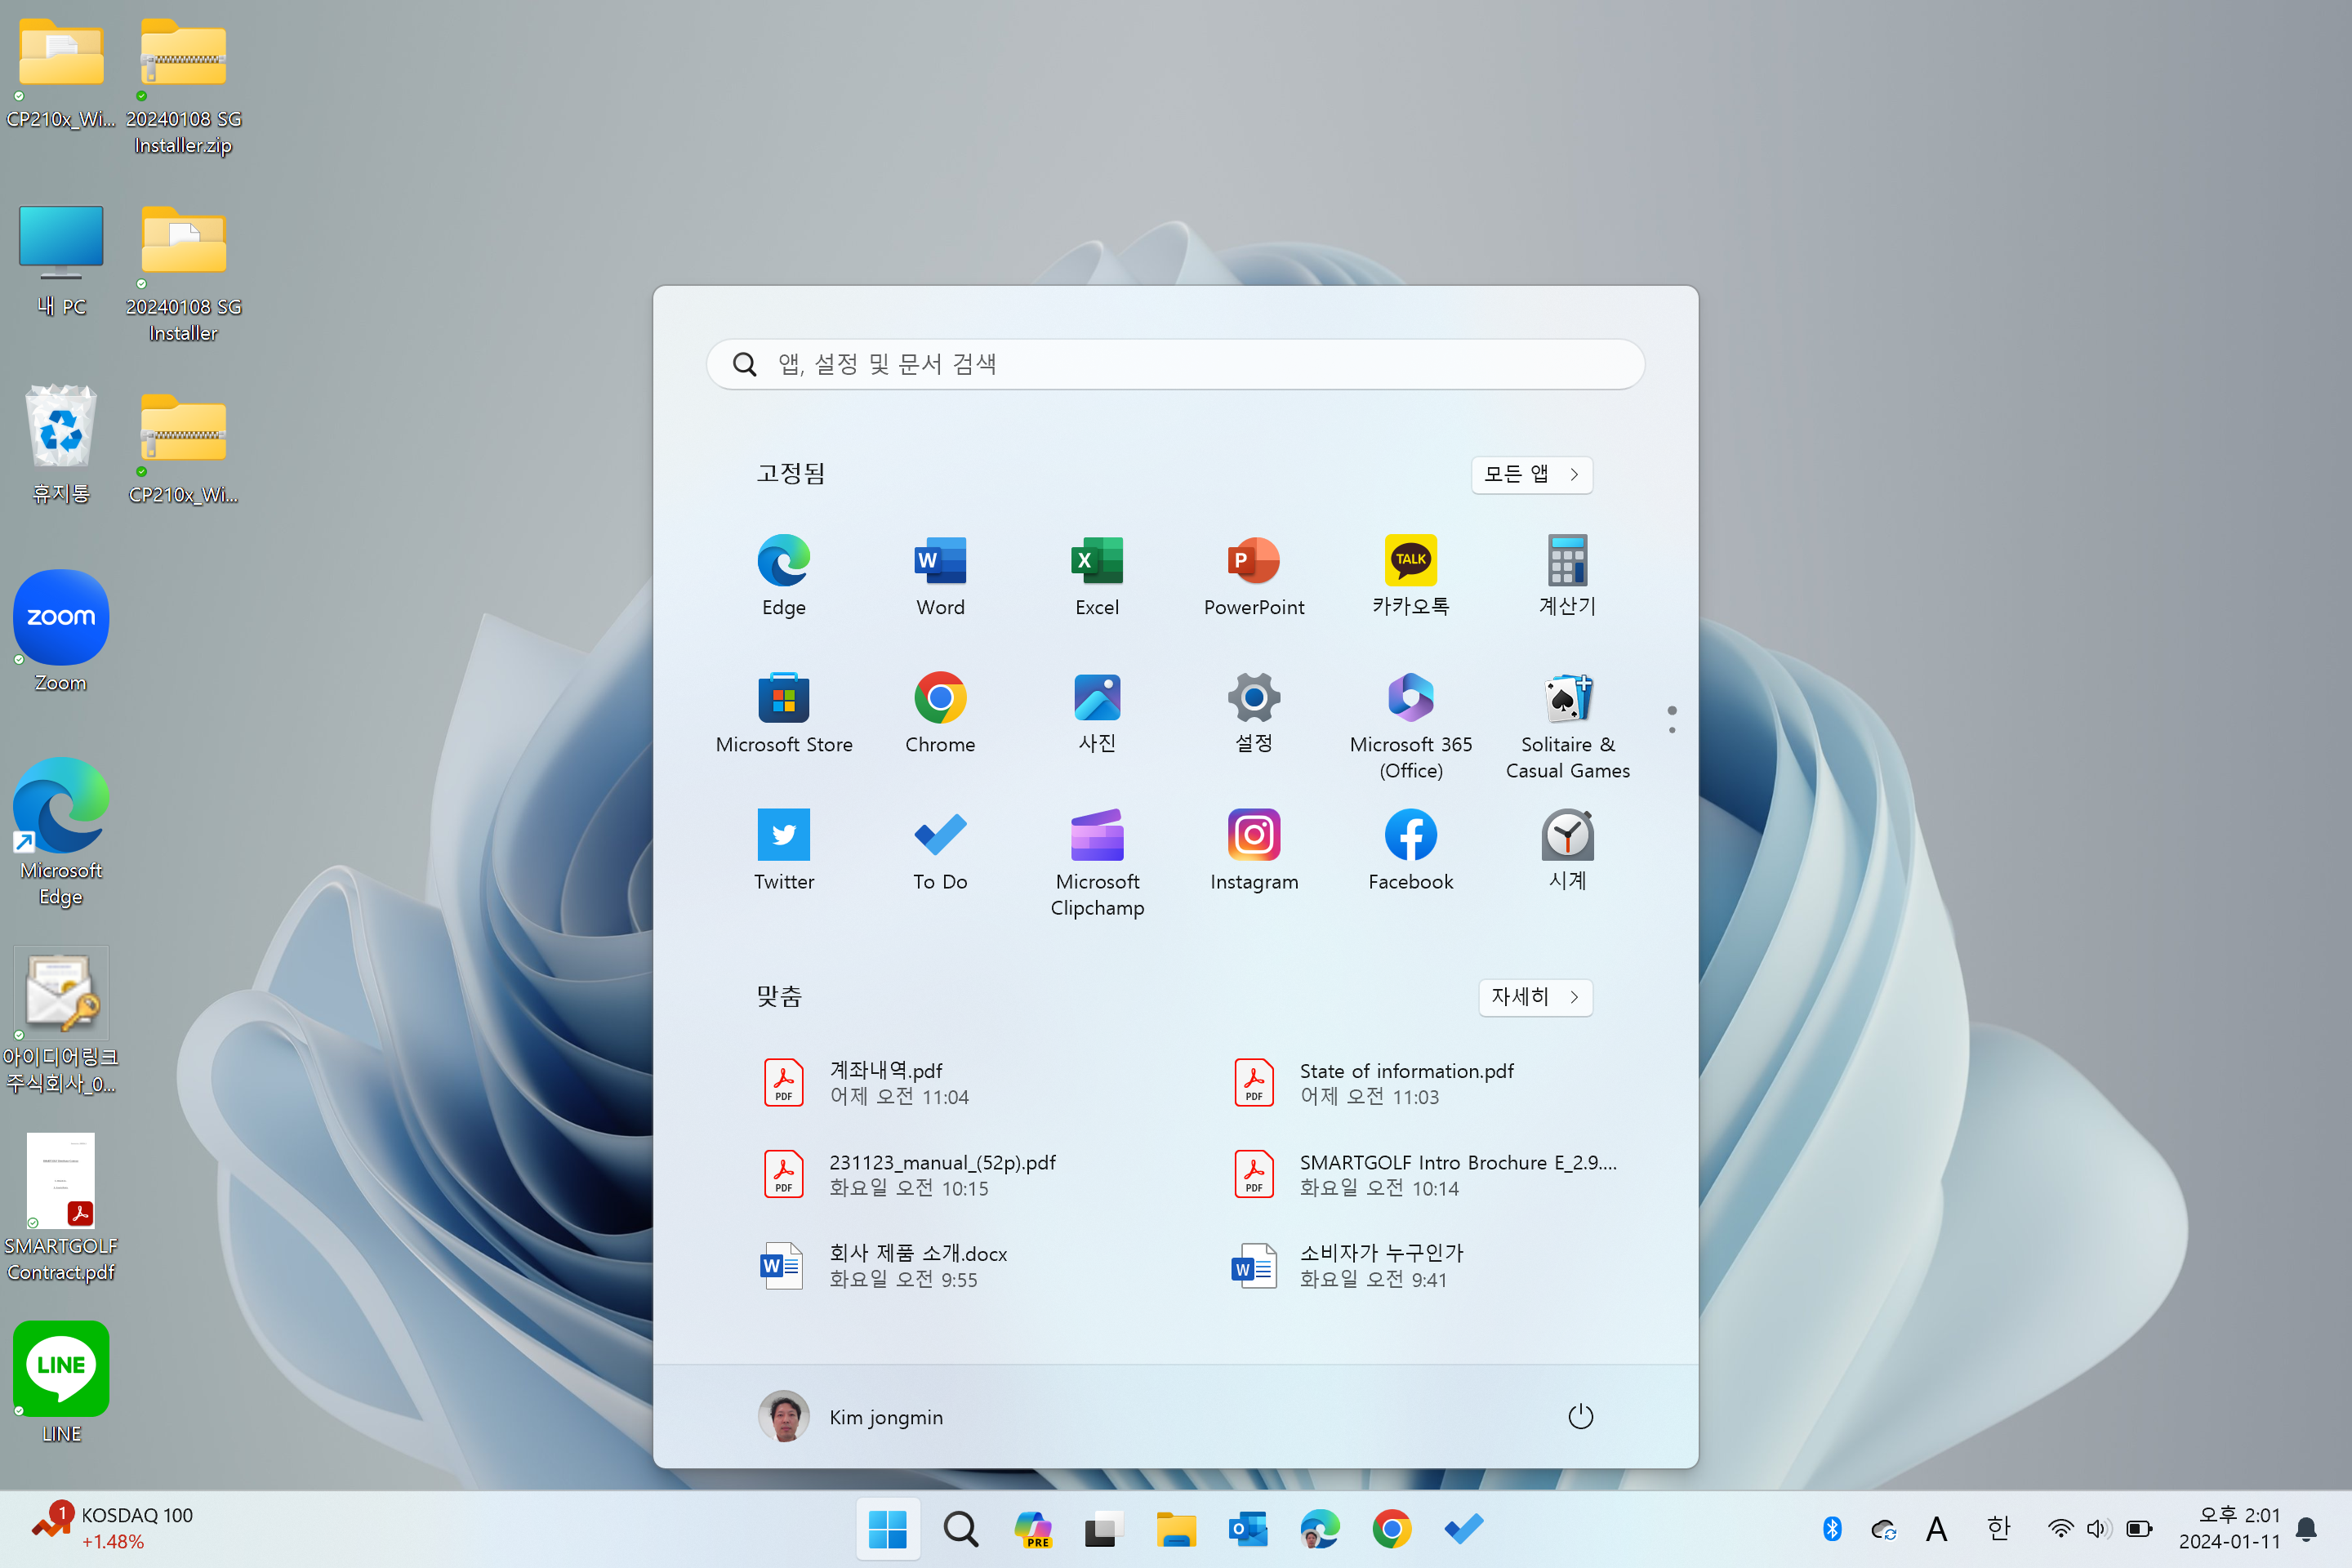Open Excel in the Start menu
The image size is (2352, 1568).
(x=1097, y=574)
